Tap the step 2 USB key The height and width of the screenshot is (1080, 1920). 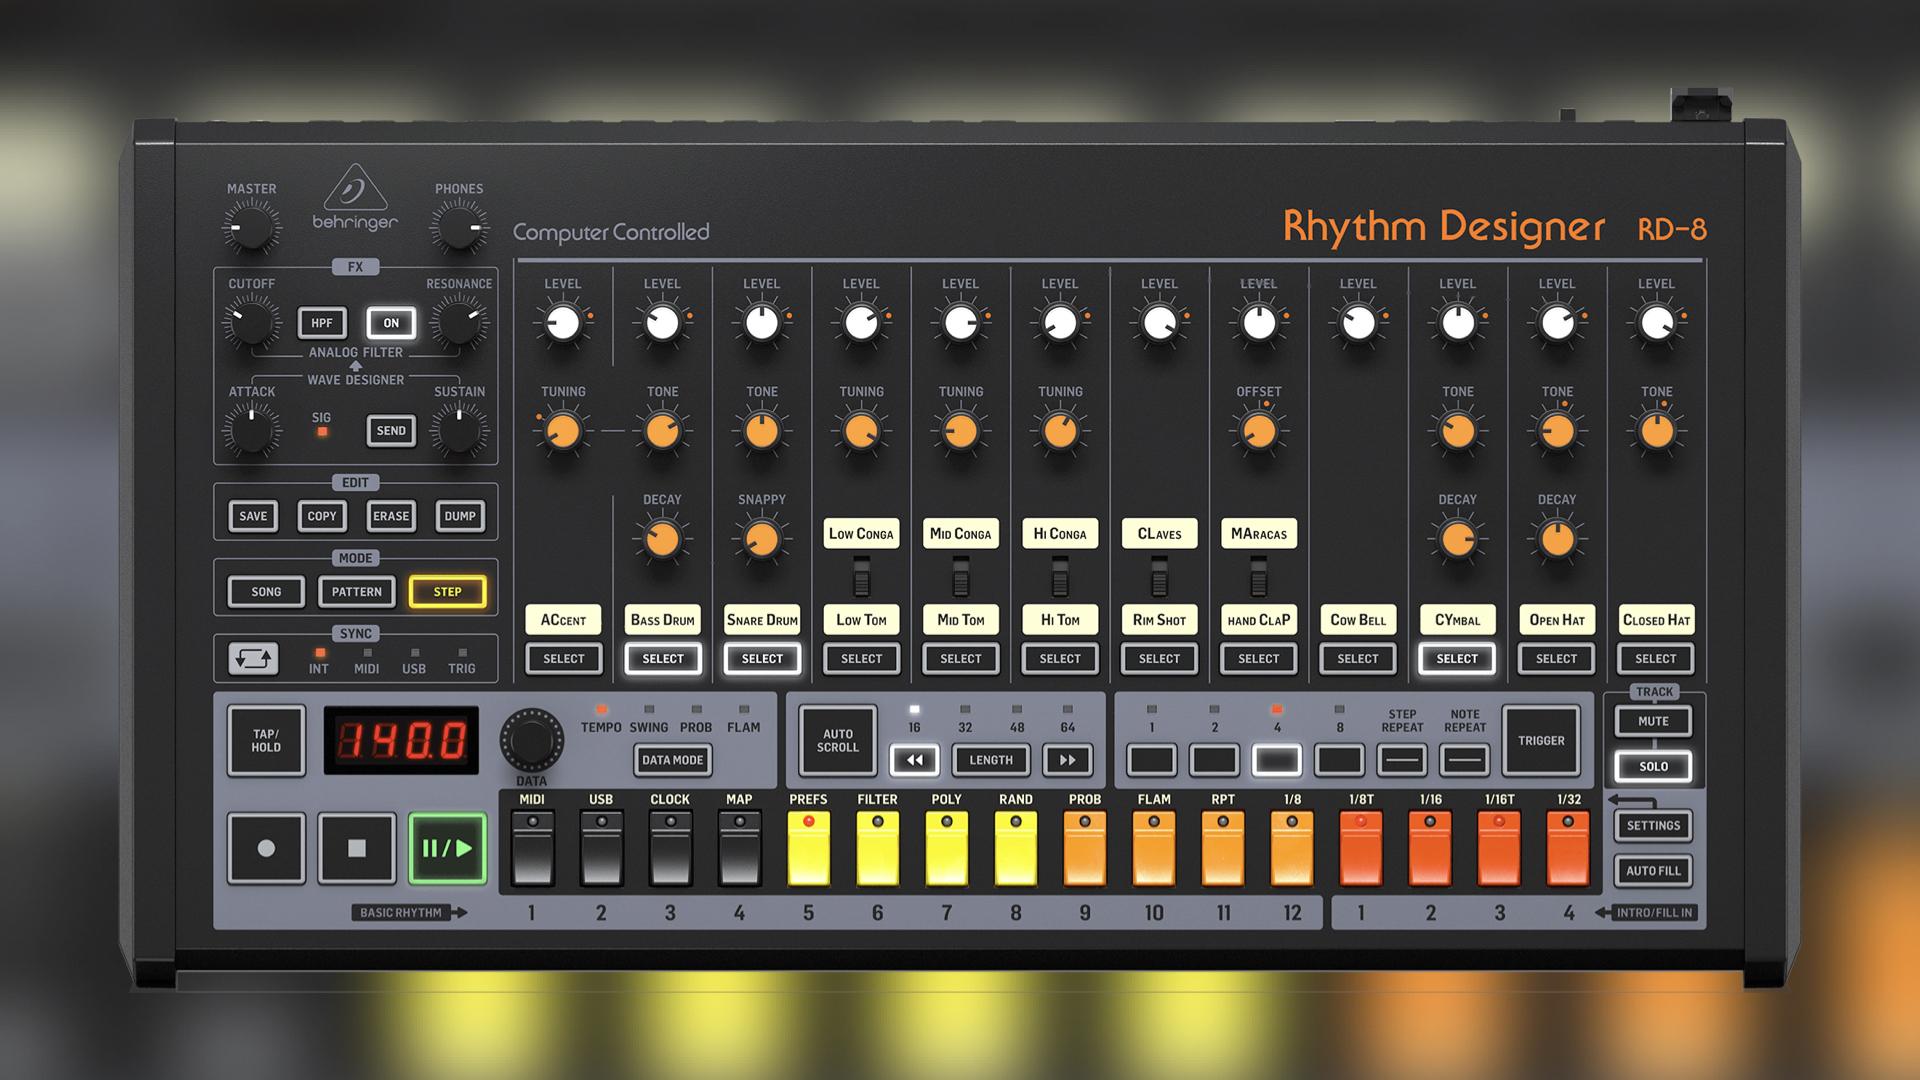[601, 849]
